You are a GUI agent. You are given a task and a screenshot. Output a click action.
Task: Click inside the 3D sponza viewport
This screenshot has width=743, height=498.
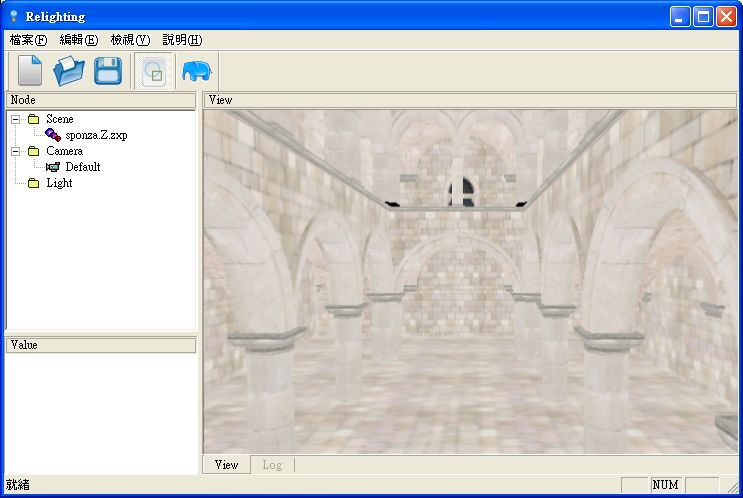(x=471, y=282)
